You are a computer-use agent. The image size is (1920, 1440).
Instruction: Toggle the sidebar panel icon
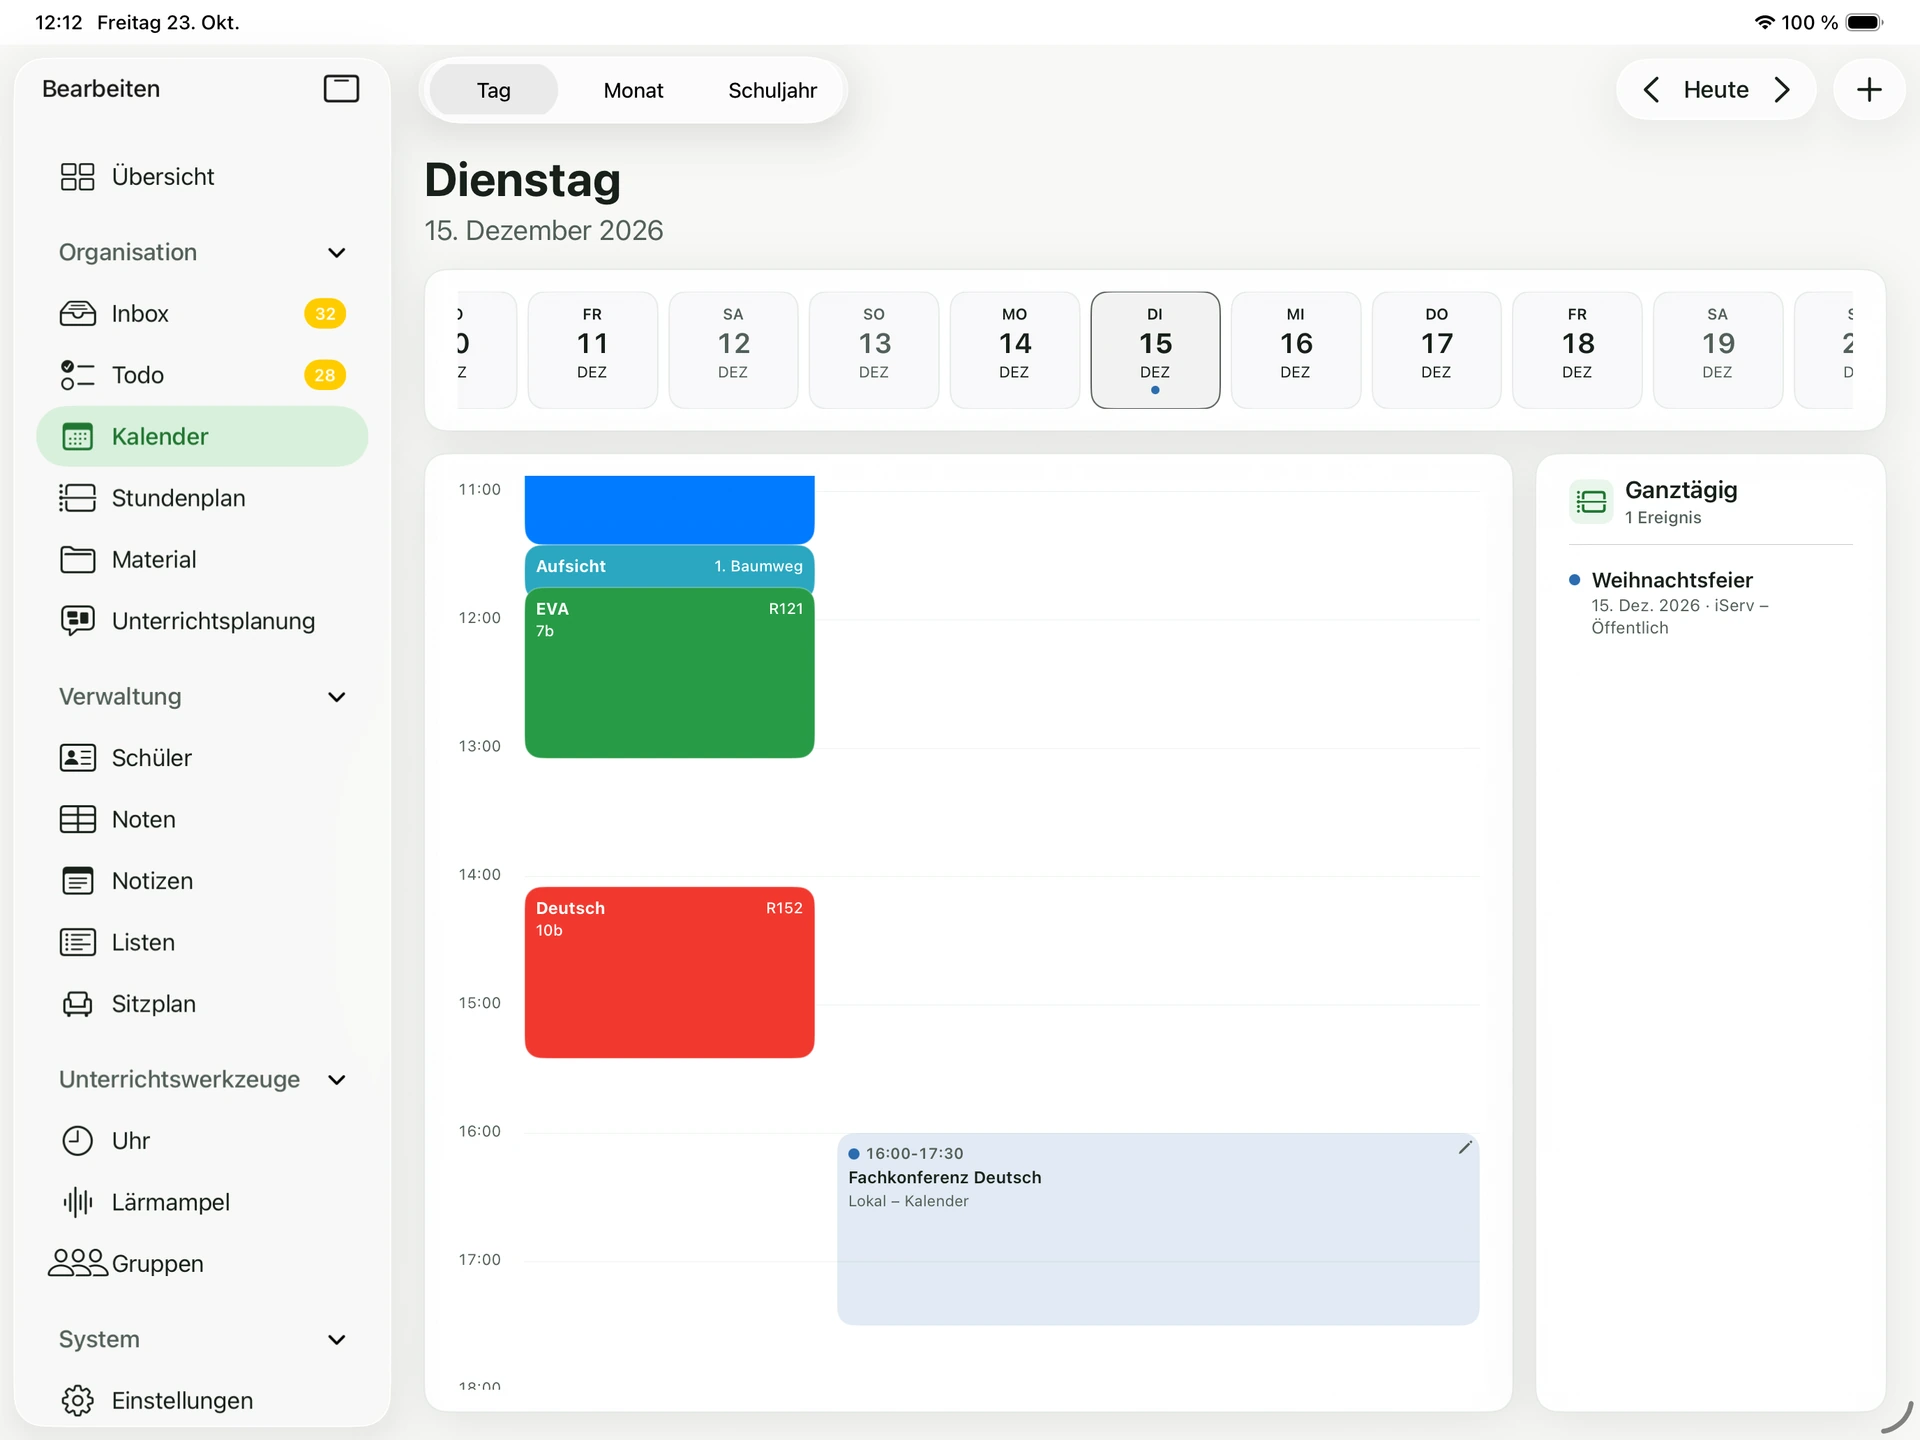(x=341, y=89)
